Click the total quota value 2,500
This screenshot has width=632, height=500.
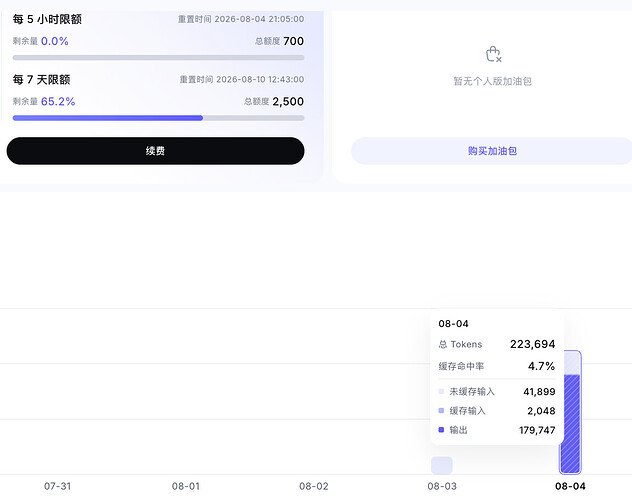click(288, 102)
